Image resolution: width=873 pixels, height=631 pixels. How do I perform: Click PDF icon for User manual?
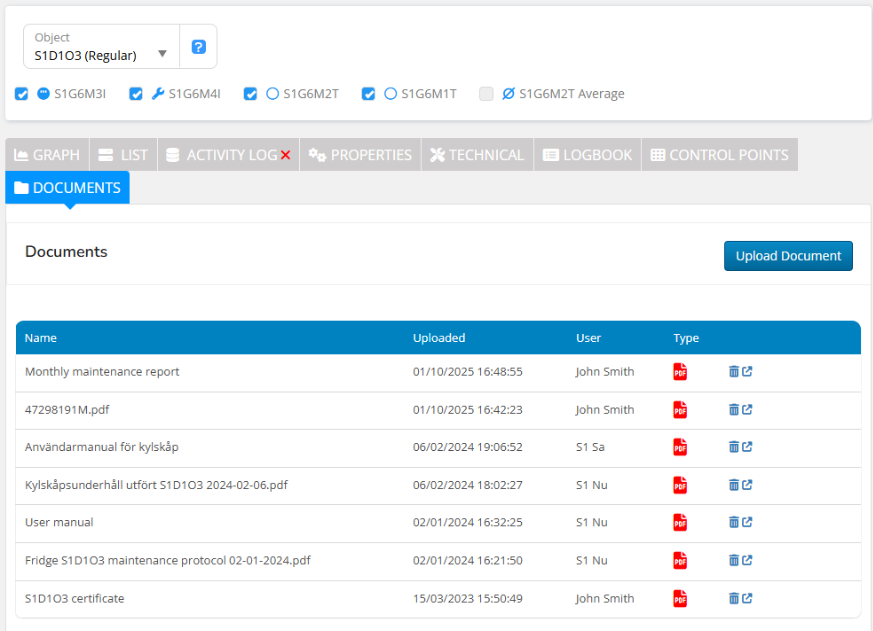pos(680,522)
